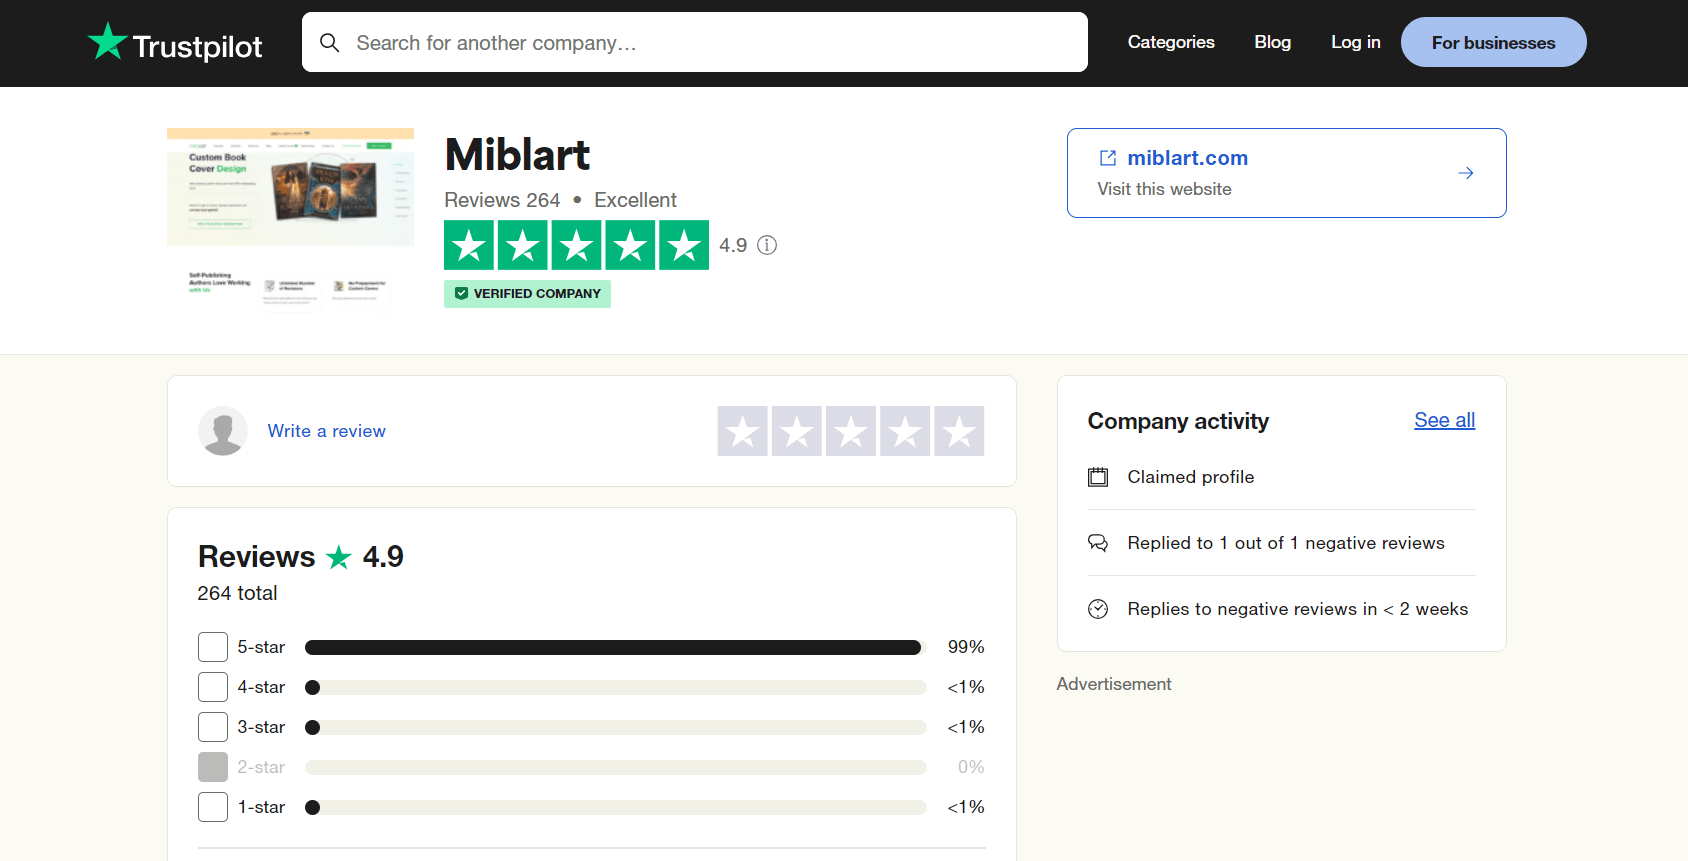The image size is (1688, 861).
Task: Check the 5-star filter checkbox
Action: [x=213, y=647]
